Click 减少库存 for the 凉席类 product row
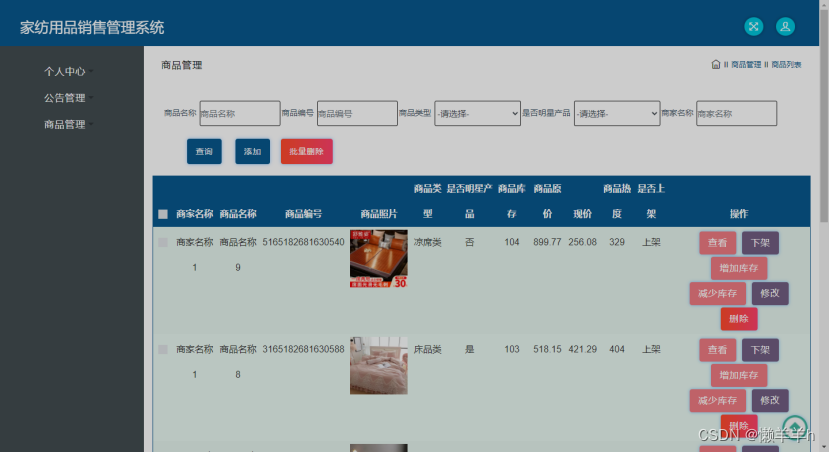This screenshot has width=830, height=453. tap(717, 294)
